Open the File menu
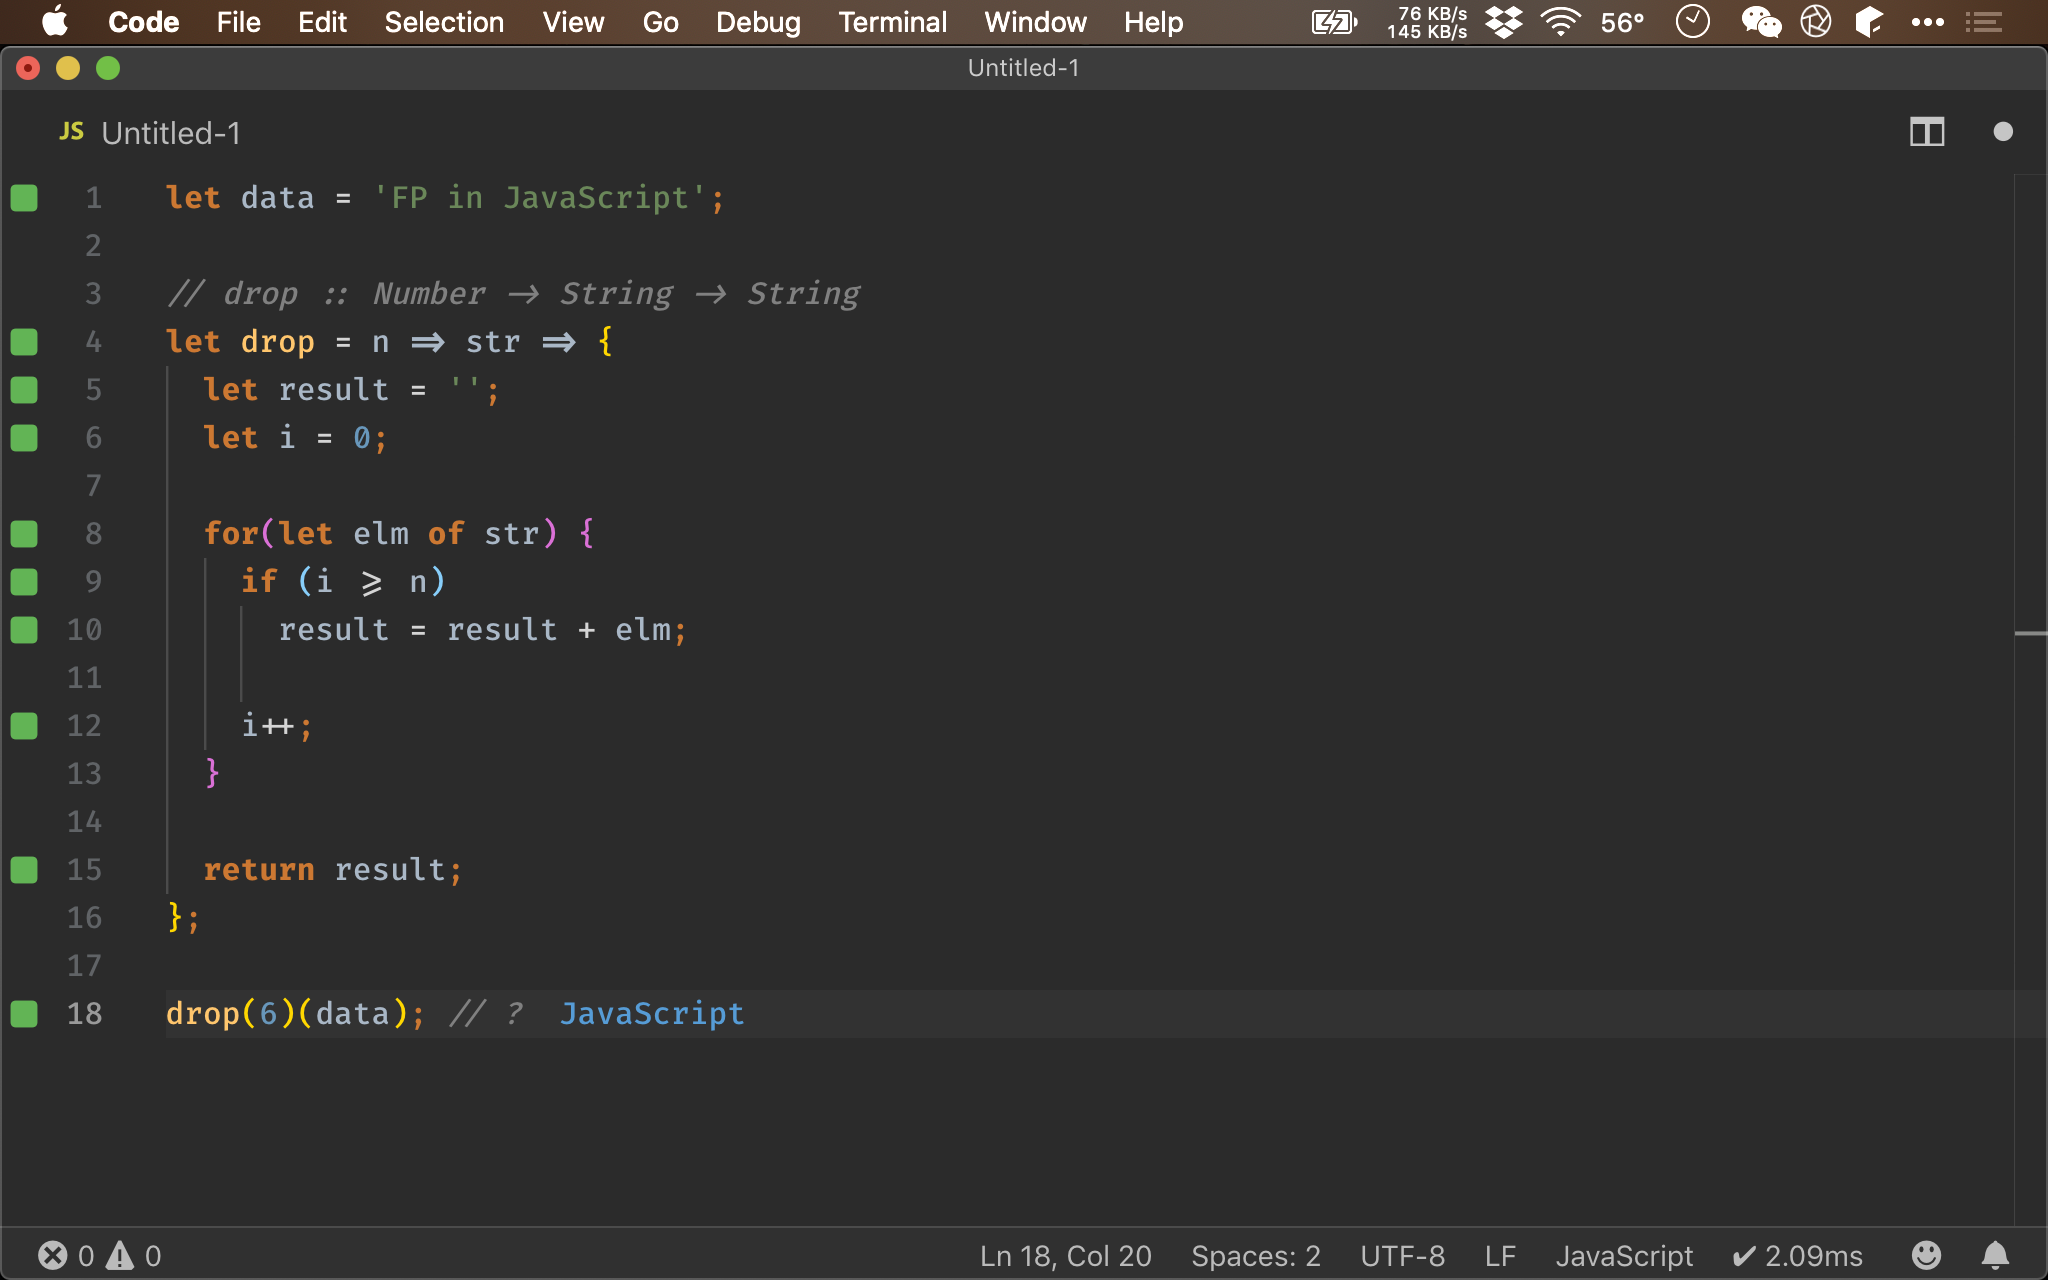This screenshot has height=1280, width=2048. pos(238,21)
